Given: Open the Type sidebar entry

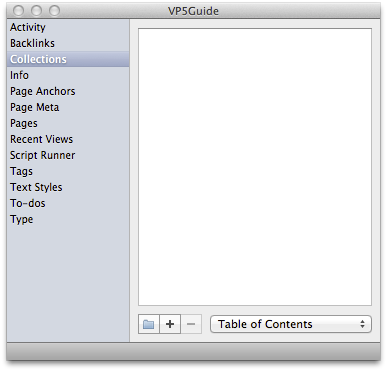Looking at the screenshot, I should (68, 219).
